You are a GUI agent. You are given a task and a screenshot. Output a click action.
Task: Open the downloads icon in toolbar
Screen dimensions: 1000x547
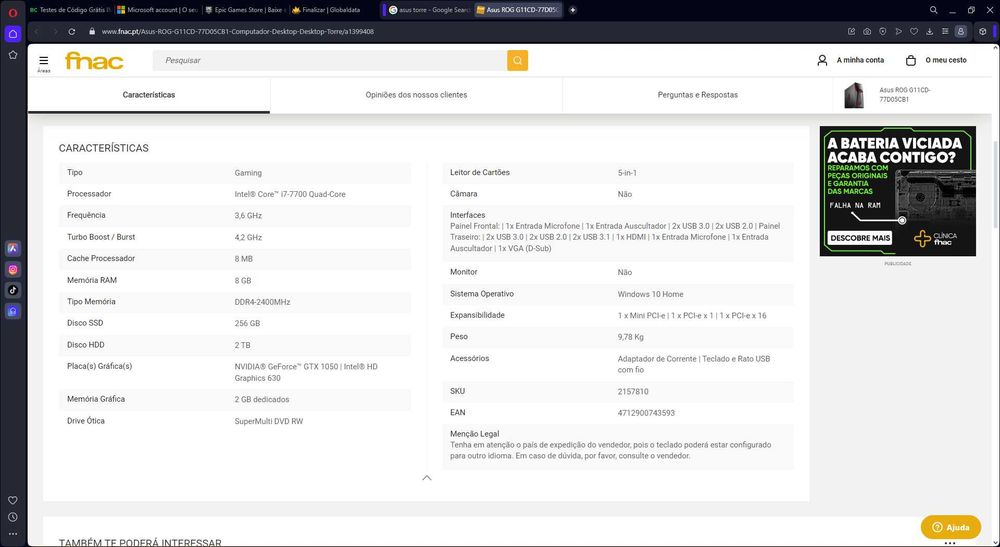929,31
